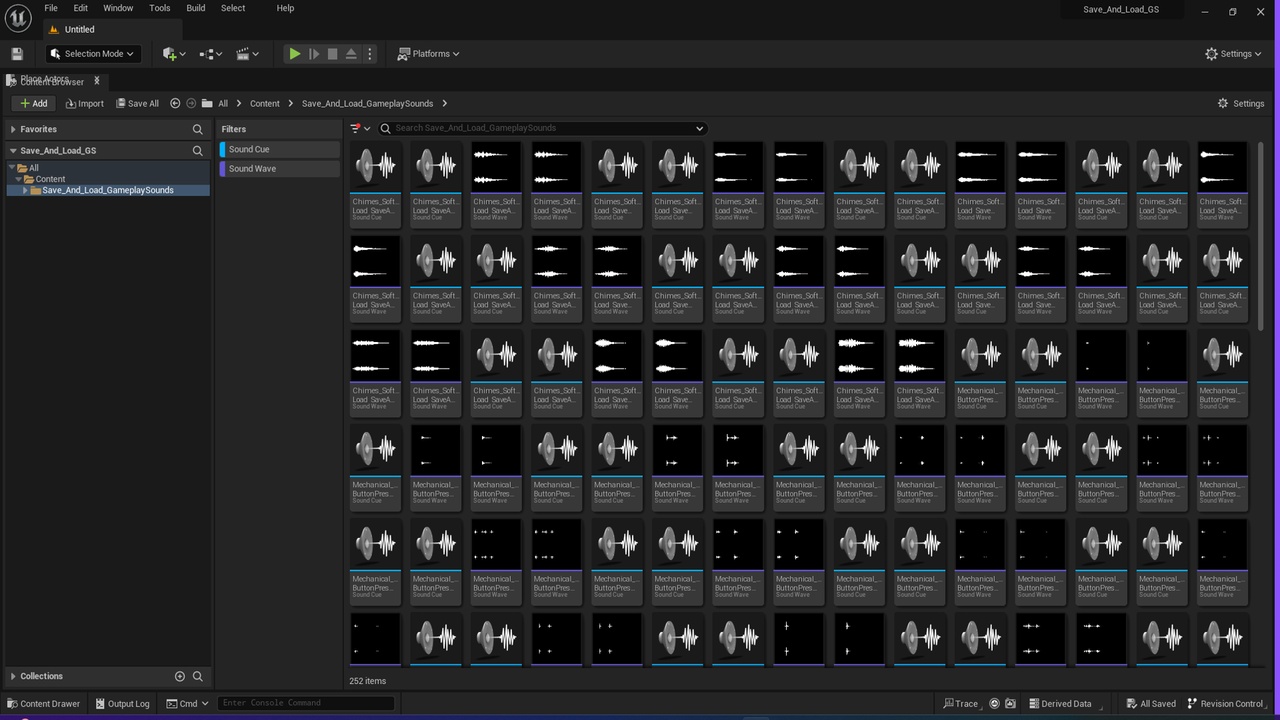
Task: Open the quick add content cube menu
Action: pos(173,54)
